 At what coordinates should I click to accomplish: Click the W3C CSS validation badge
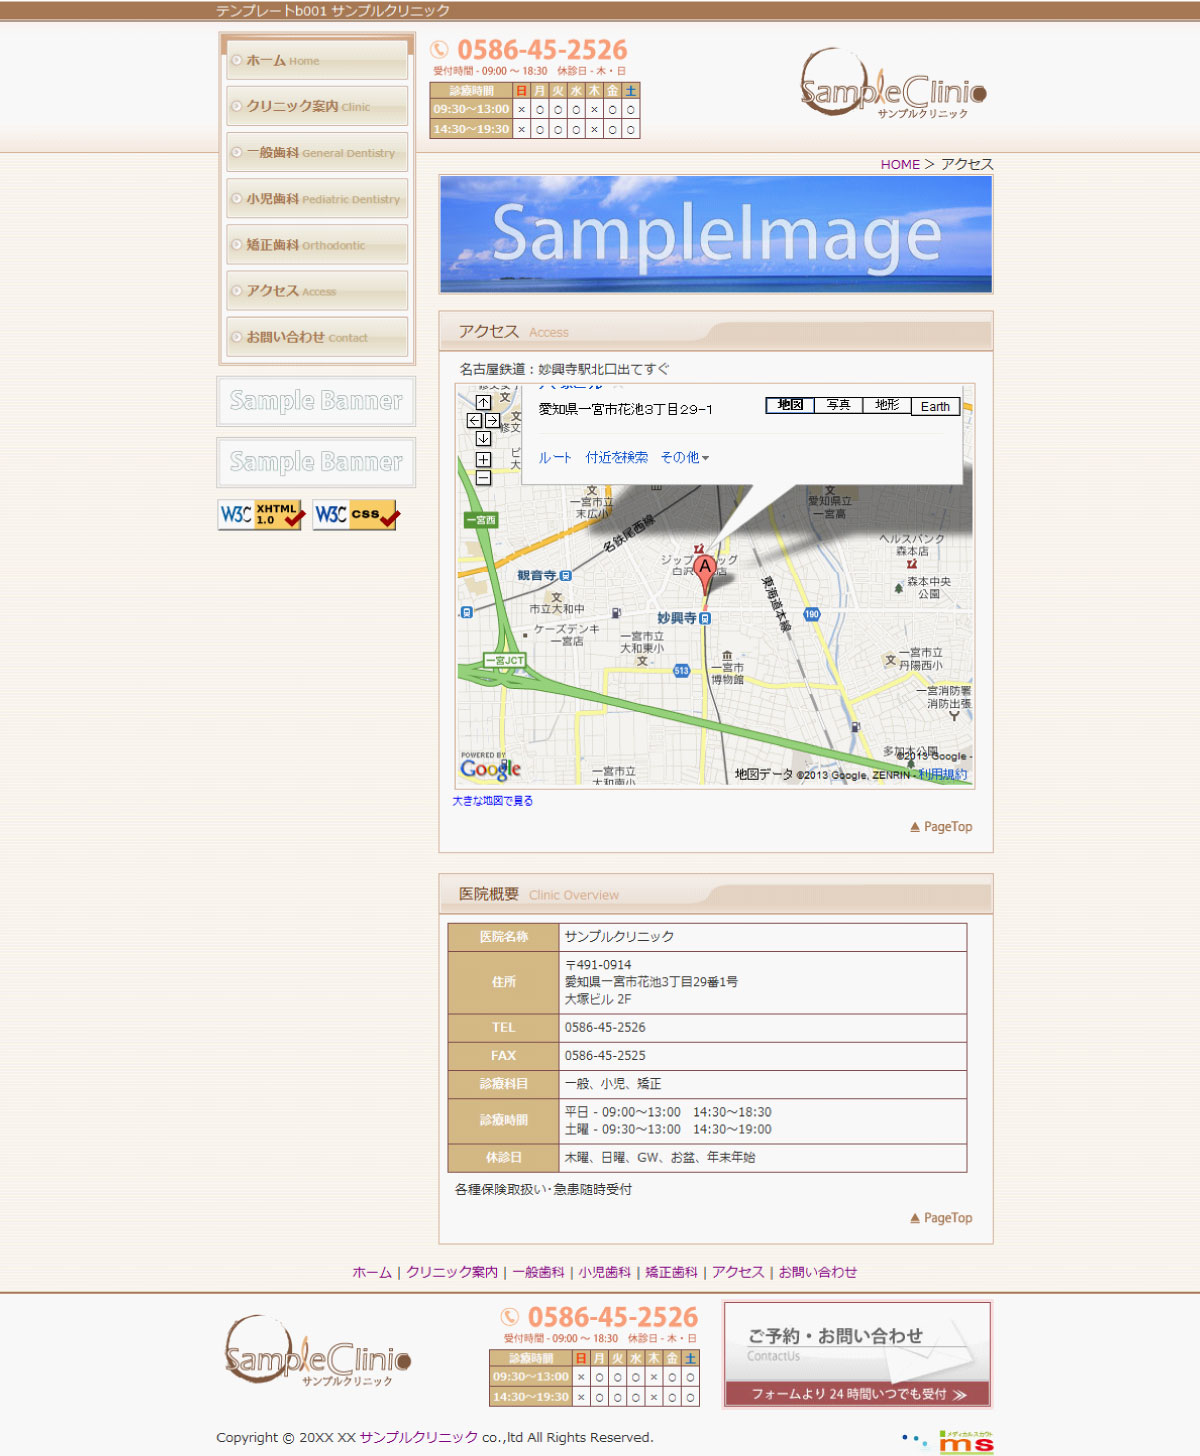(x=356, y=515)
